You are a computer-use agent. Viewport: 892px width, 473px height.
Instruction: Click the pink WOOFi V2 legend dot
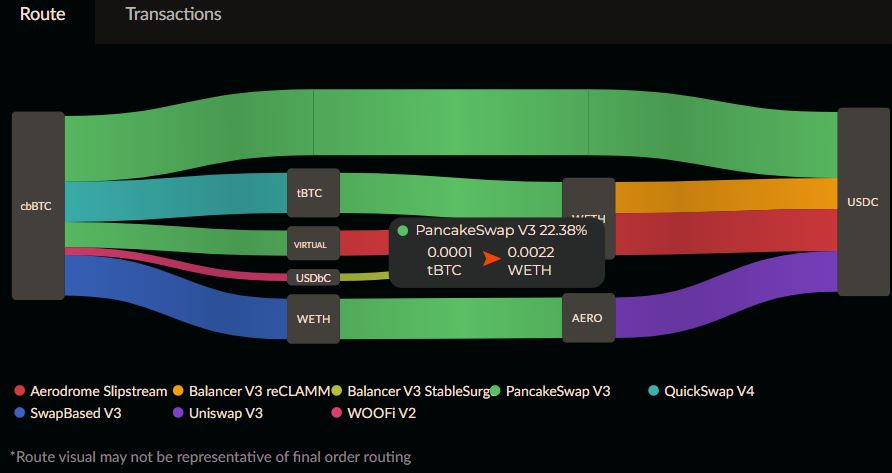[337, 413]
